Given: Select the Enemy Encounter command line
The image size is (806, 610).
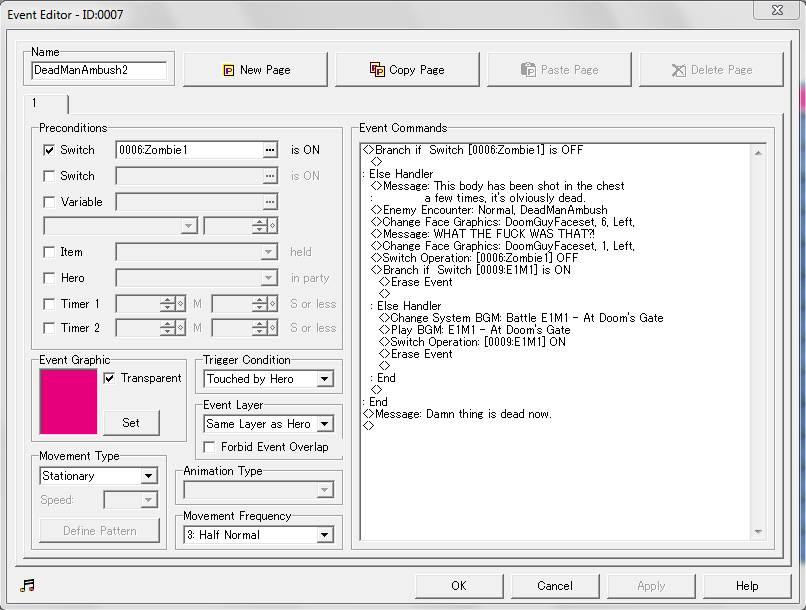Looking at the screenshot, I should click(495, 210).
